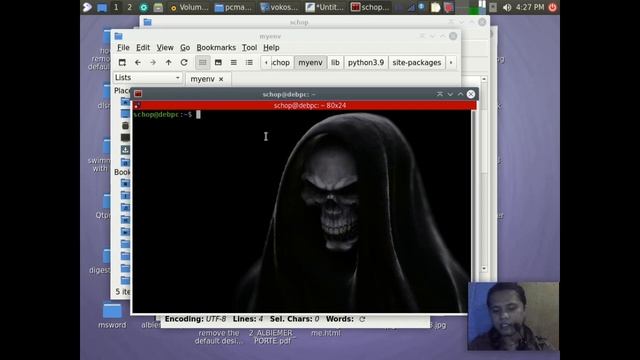
Task: Click the site-packages path bar button
Action: (417, 62)
